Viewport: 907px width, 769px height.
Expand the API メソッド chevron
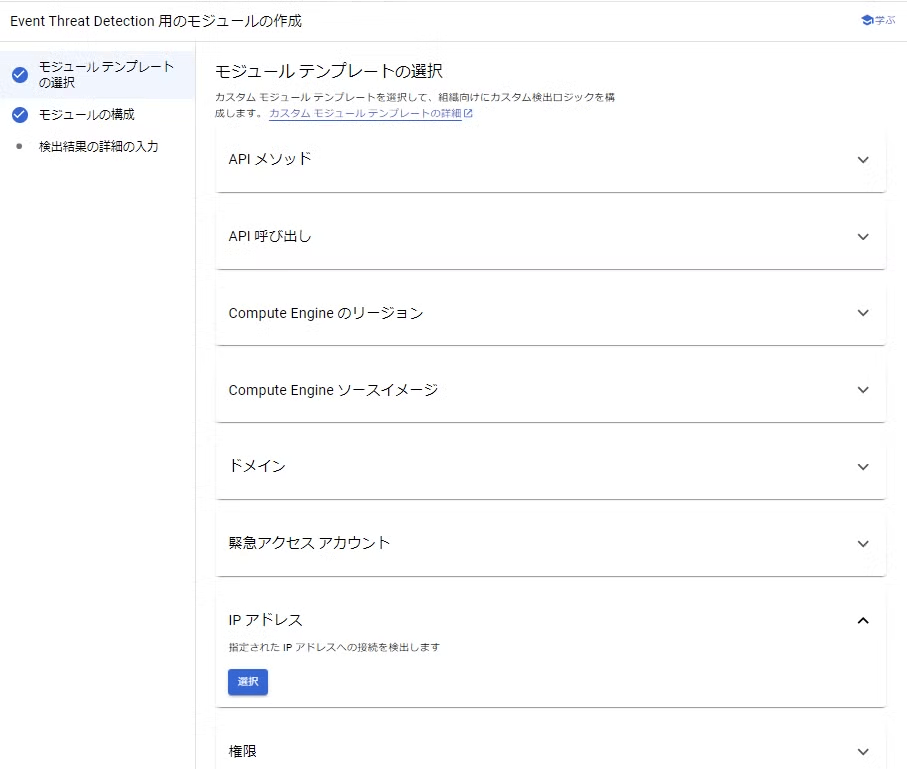pos(863,160)
